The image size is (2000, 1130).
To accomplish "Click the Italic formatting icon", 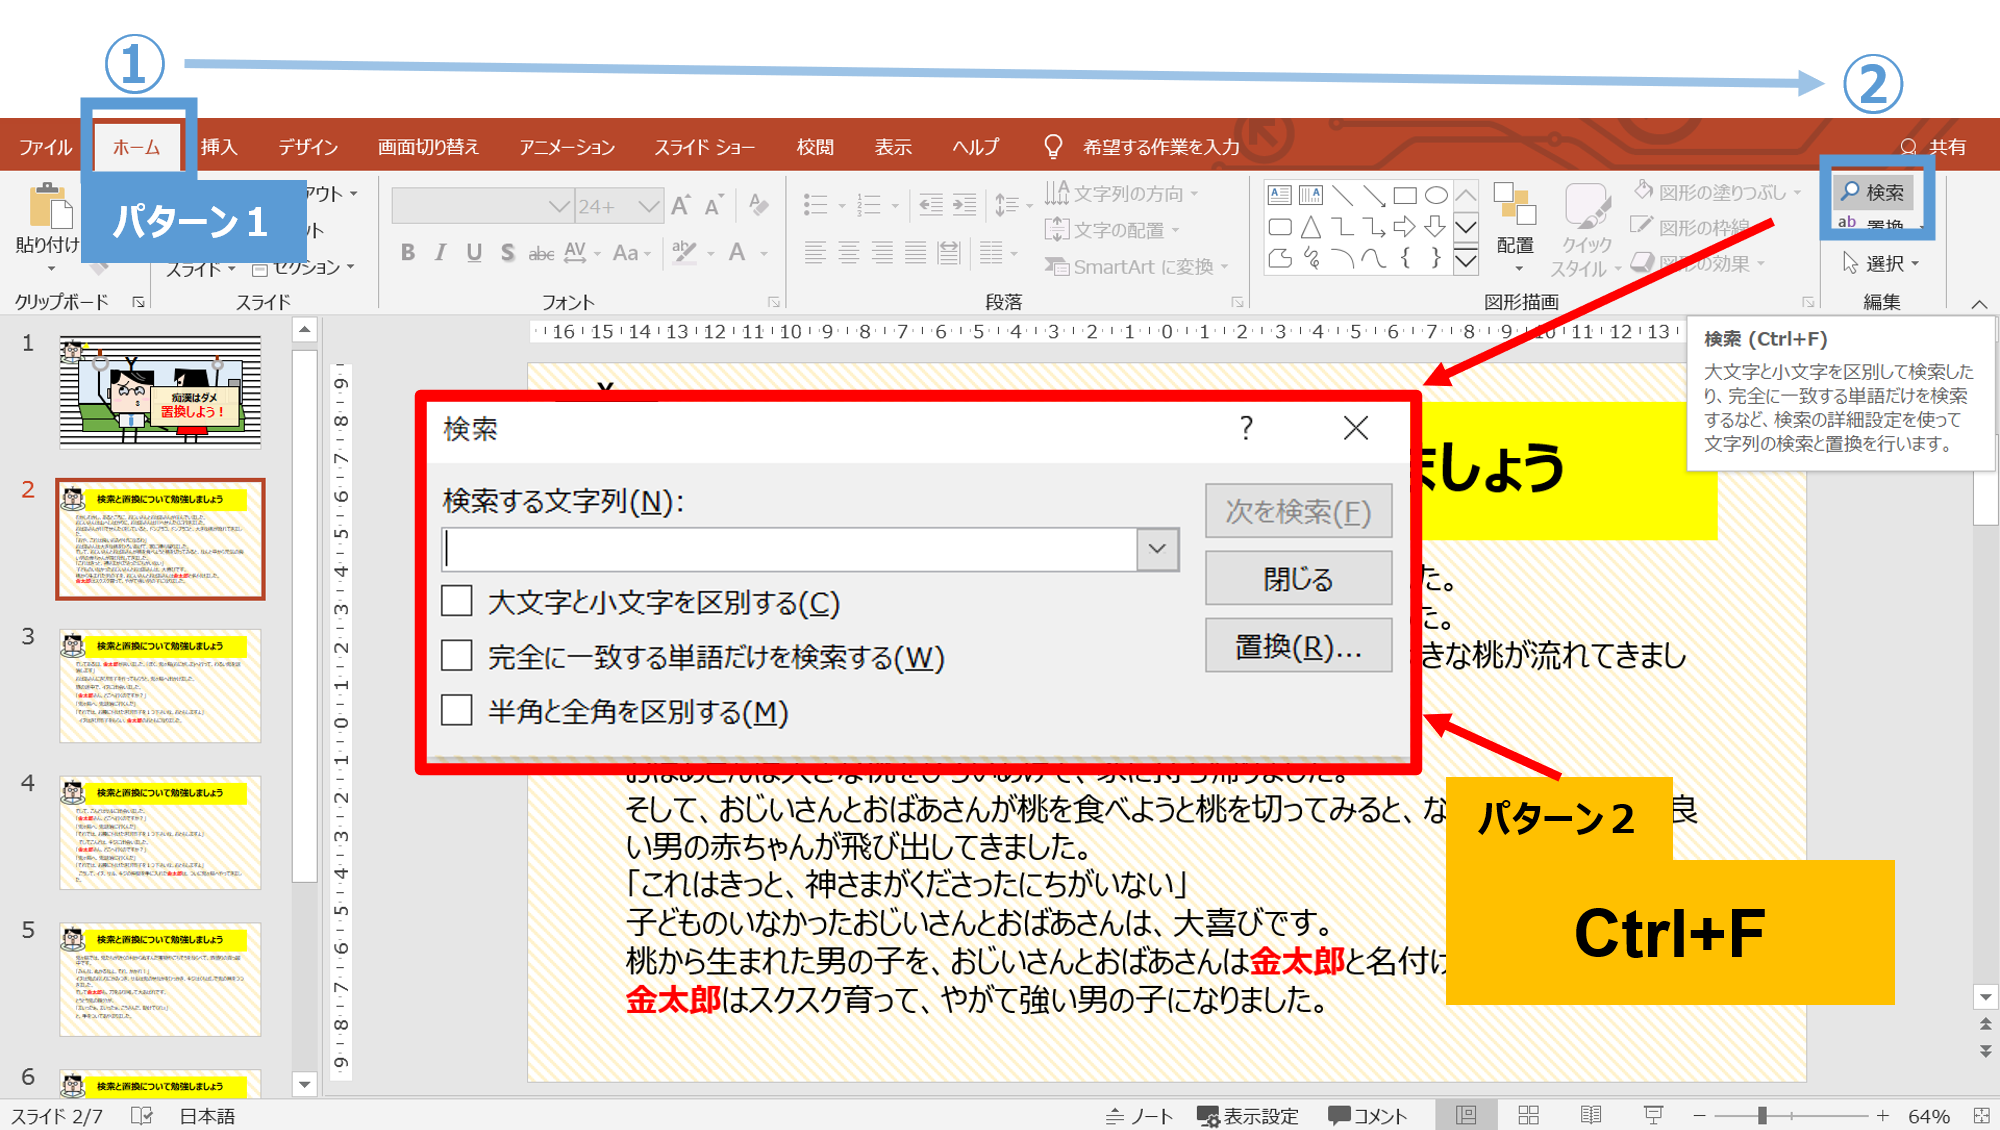I will tap(440, 253).
